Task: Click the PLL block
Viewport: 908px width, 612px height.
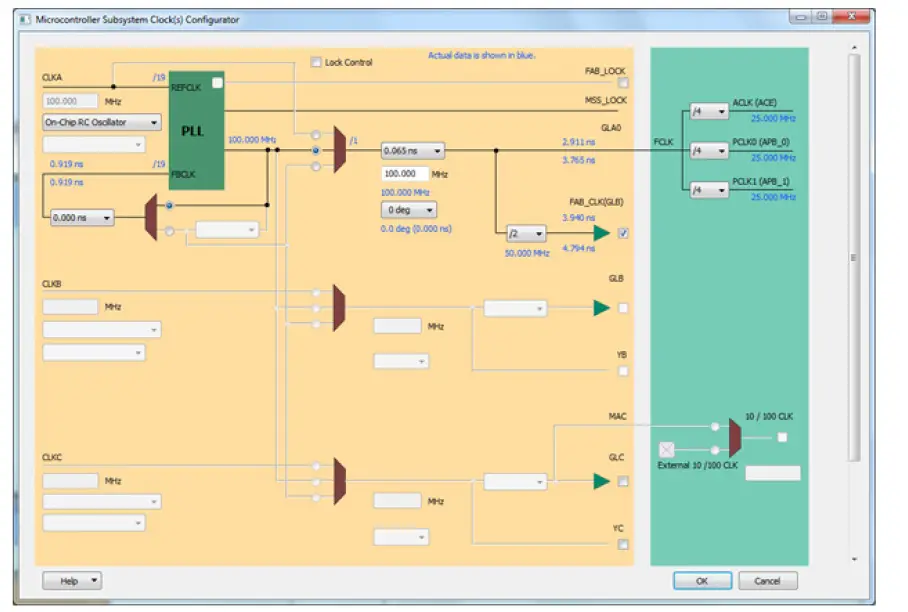Action: 196,130
